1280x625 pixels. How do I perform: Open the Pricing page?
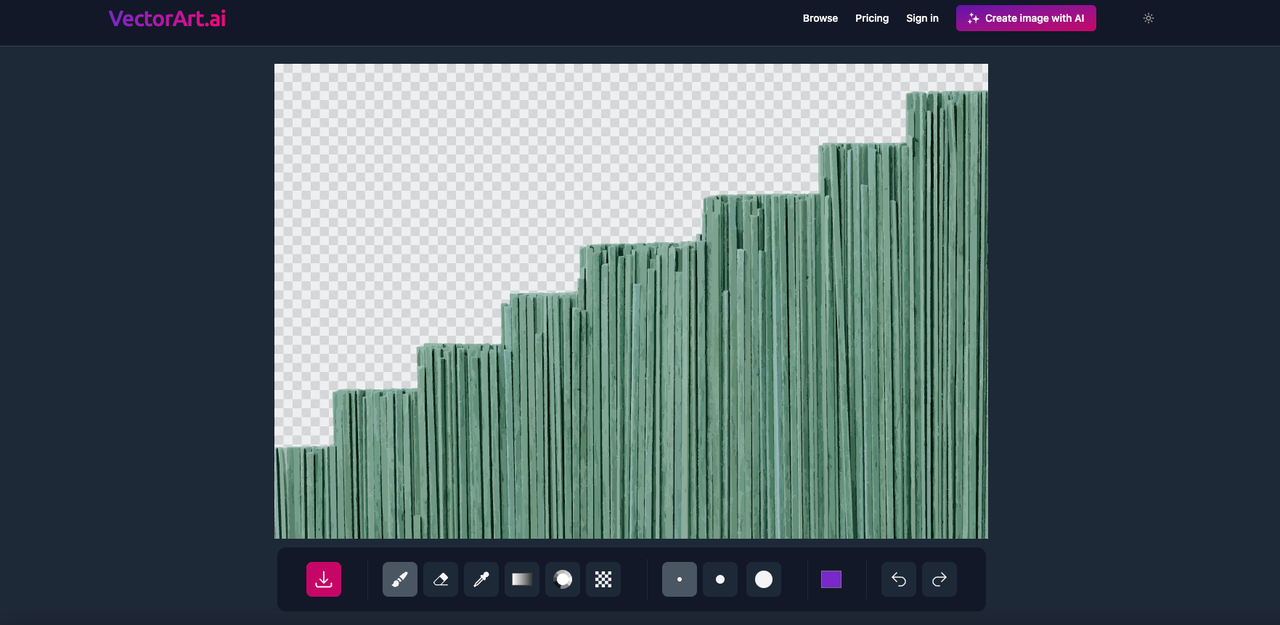[x=872, y=18]
